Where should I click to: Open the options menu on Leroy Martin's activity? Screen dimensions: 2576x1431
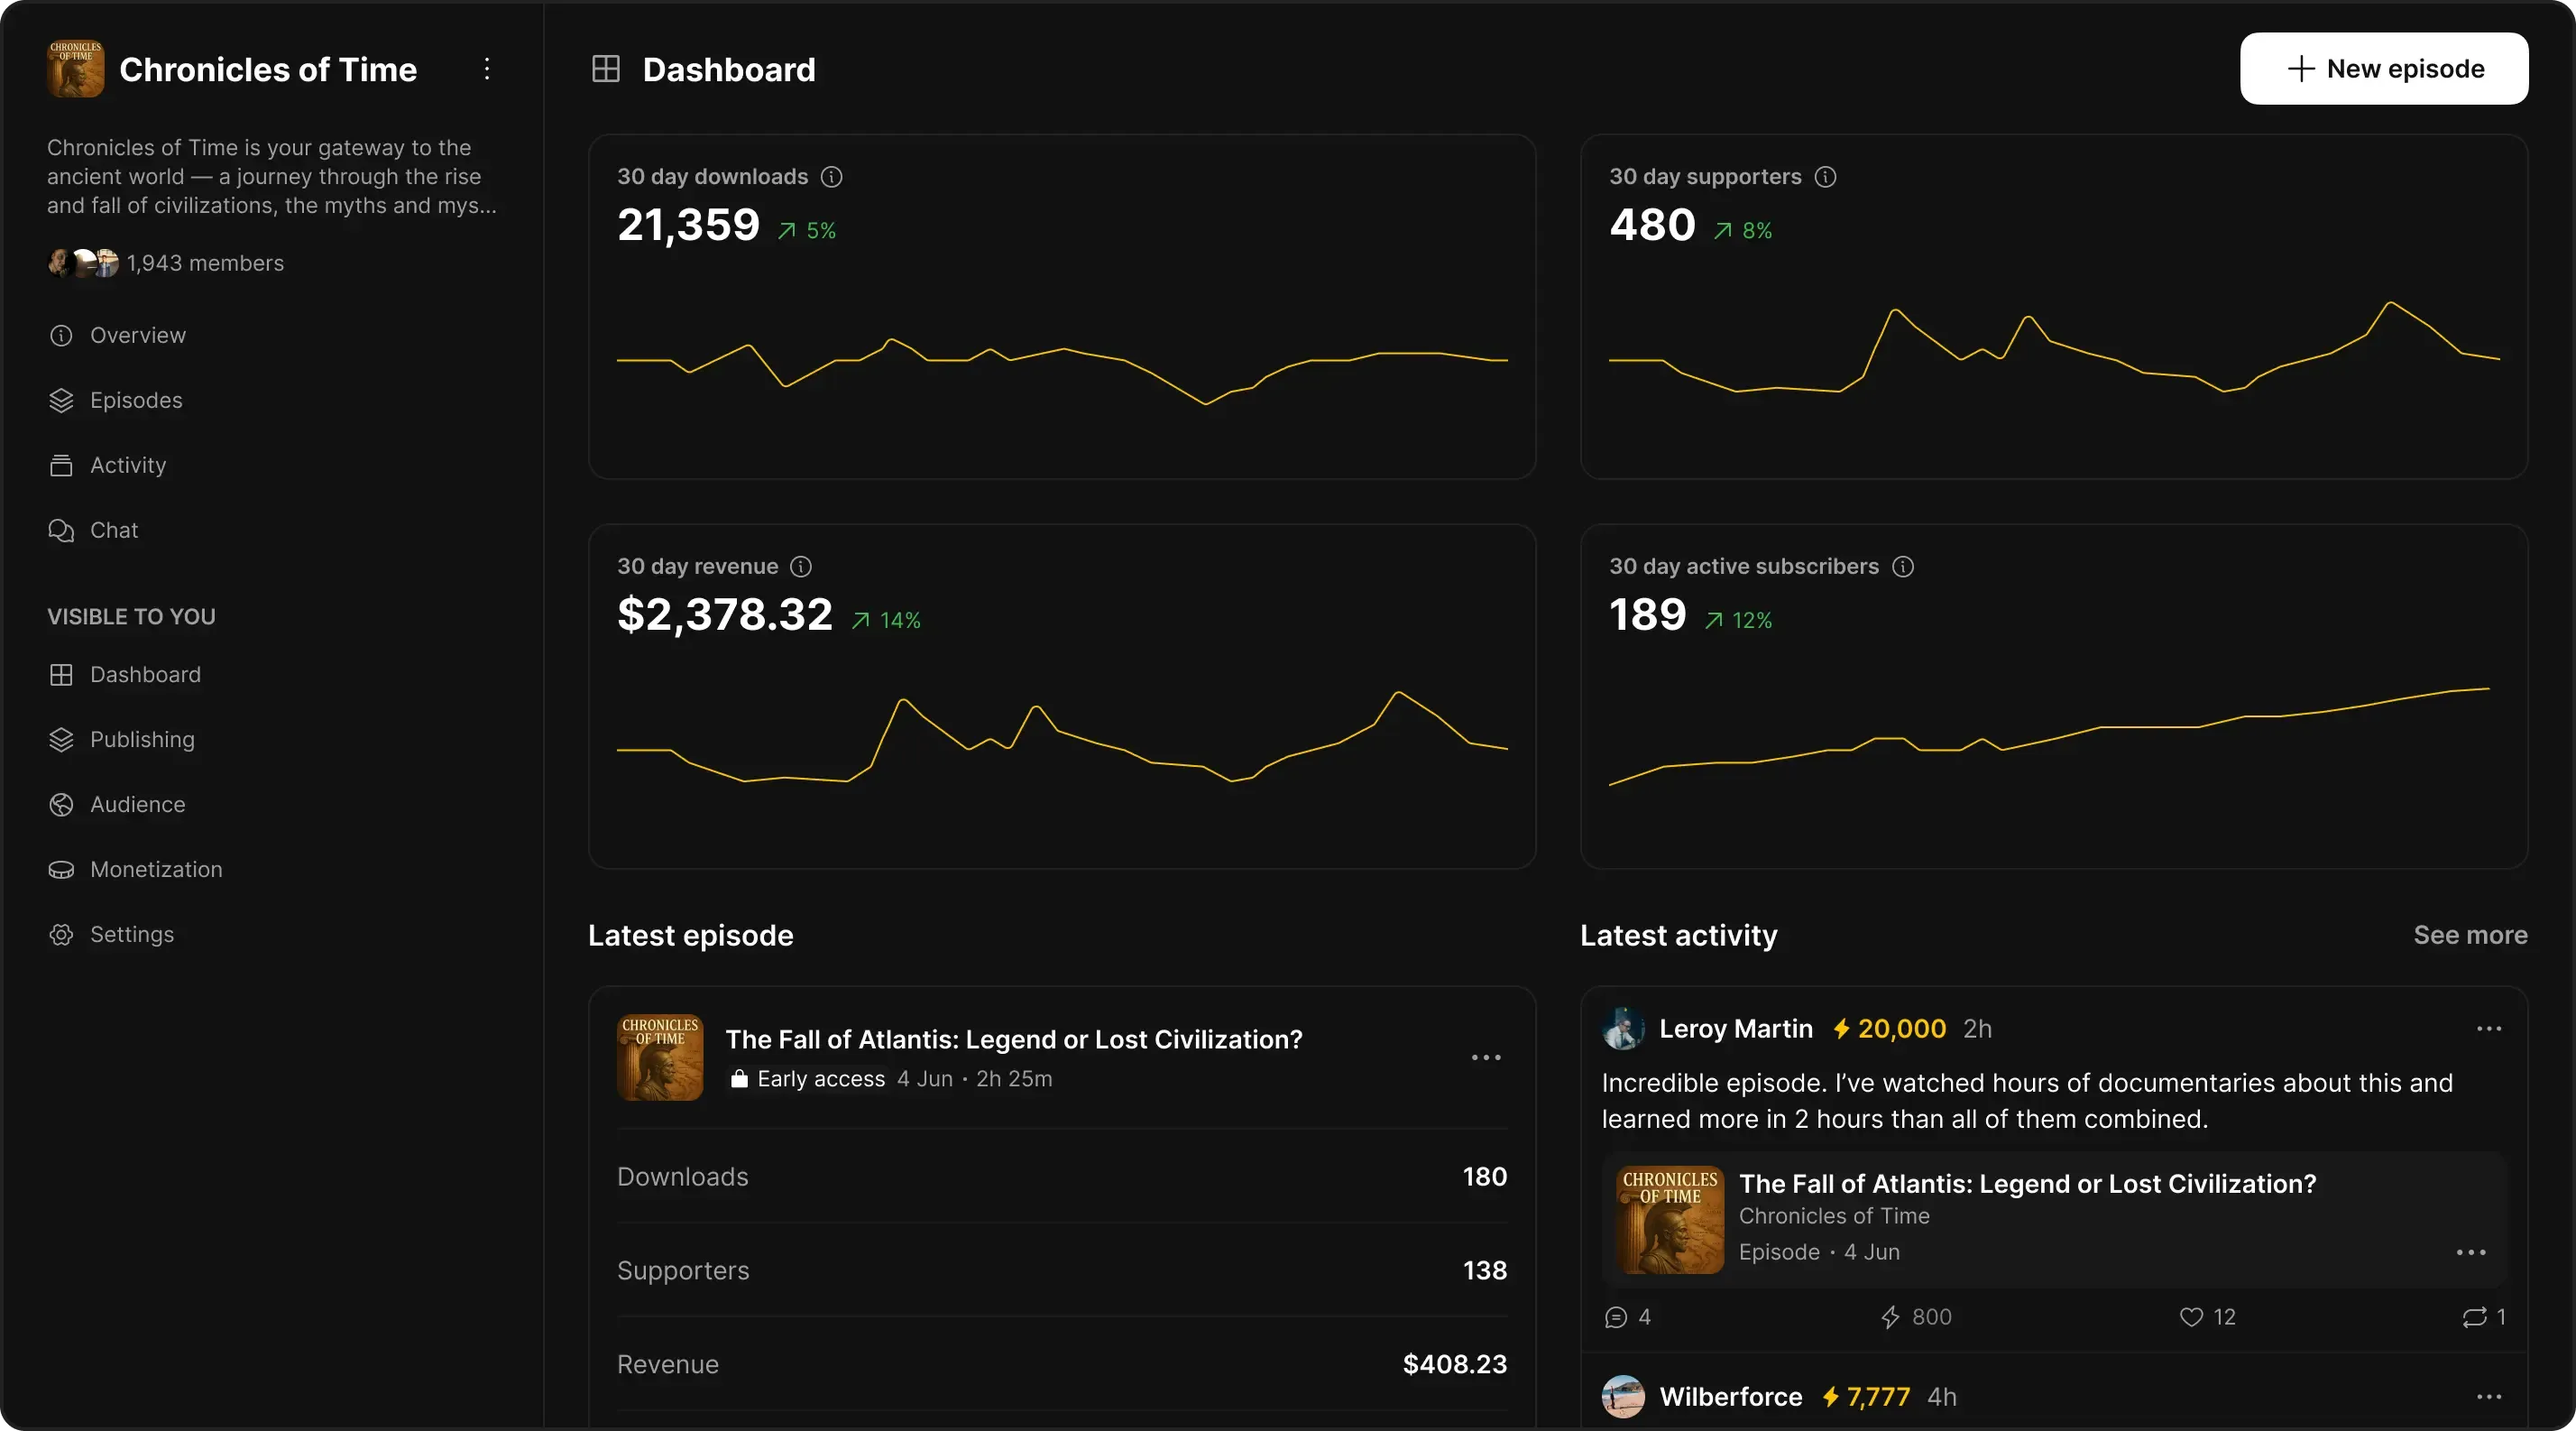[2488, 1029]
